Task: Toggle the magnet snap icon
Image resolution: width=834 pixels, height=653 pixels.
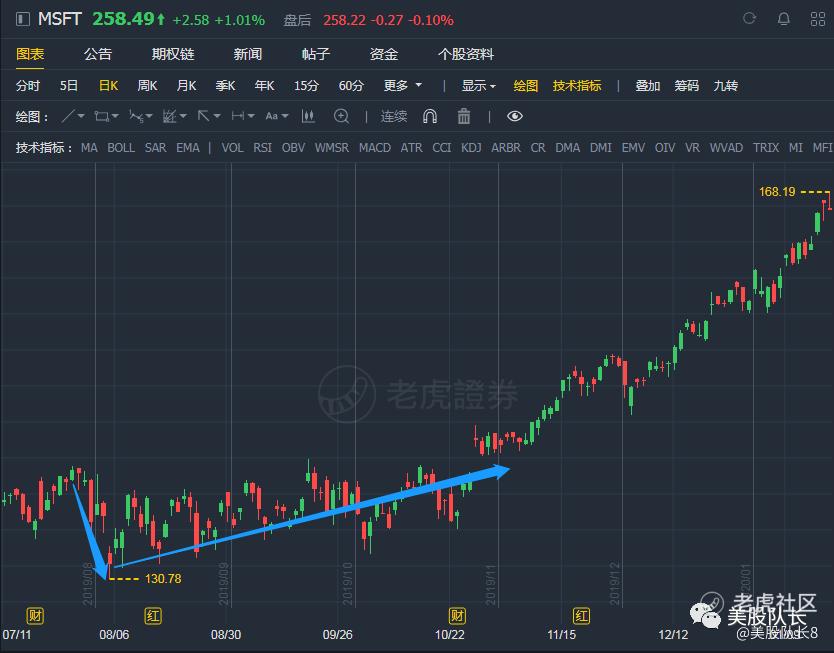Action: click(x=430, y=116)
